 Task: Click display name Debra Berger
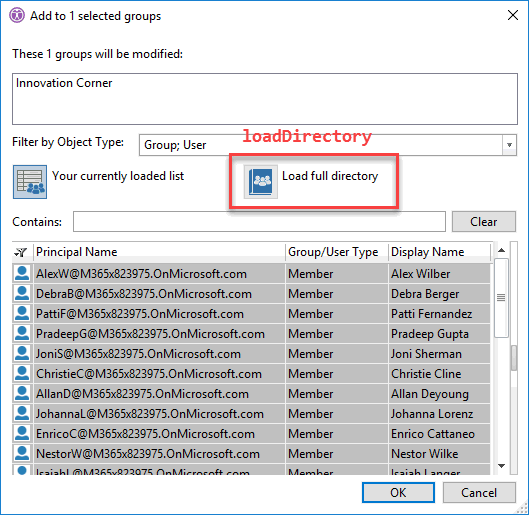425,294
